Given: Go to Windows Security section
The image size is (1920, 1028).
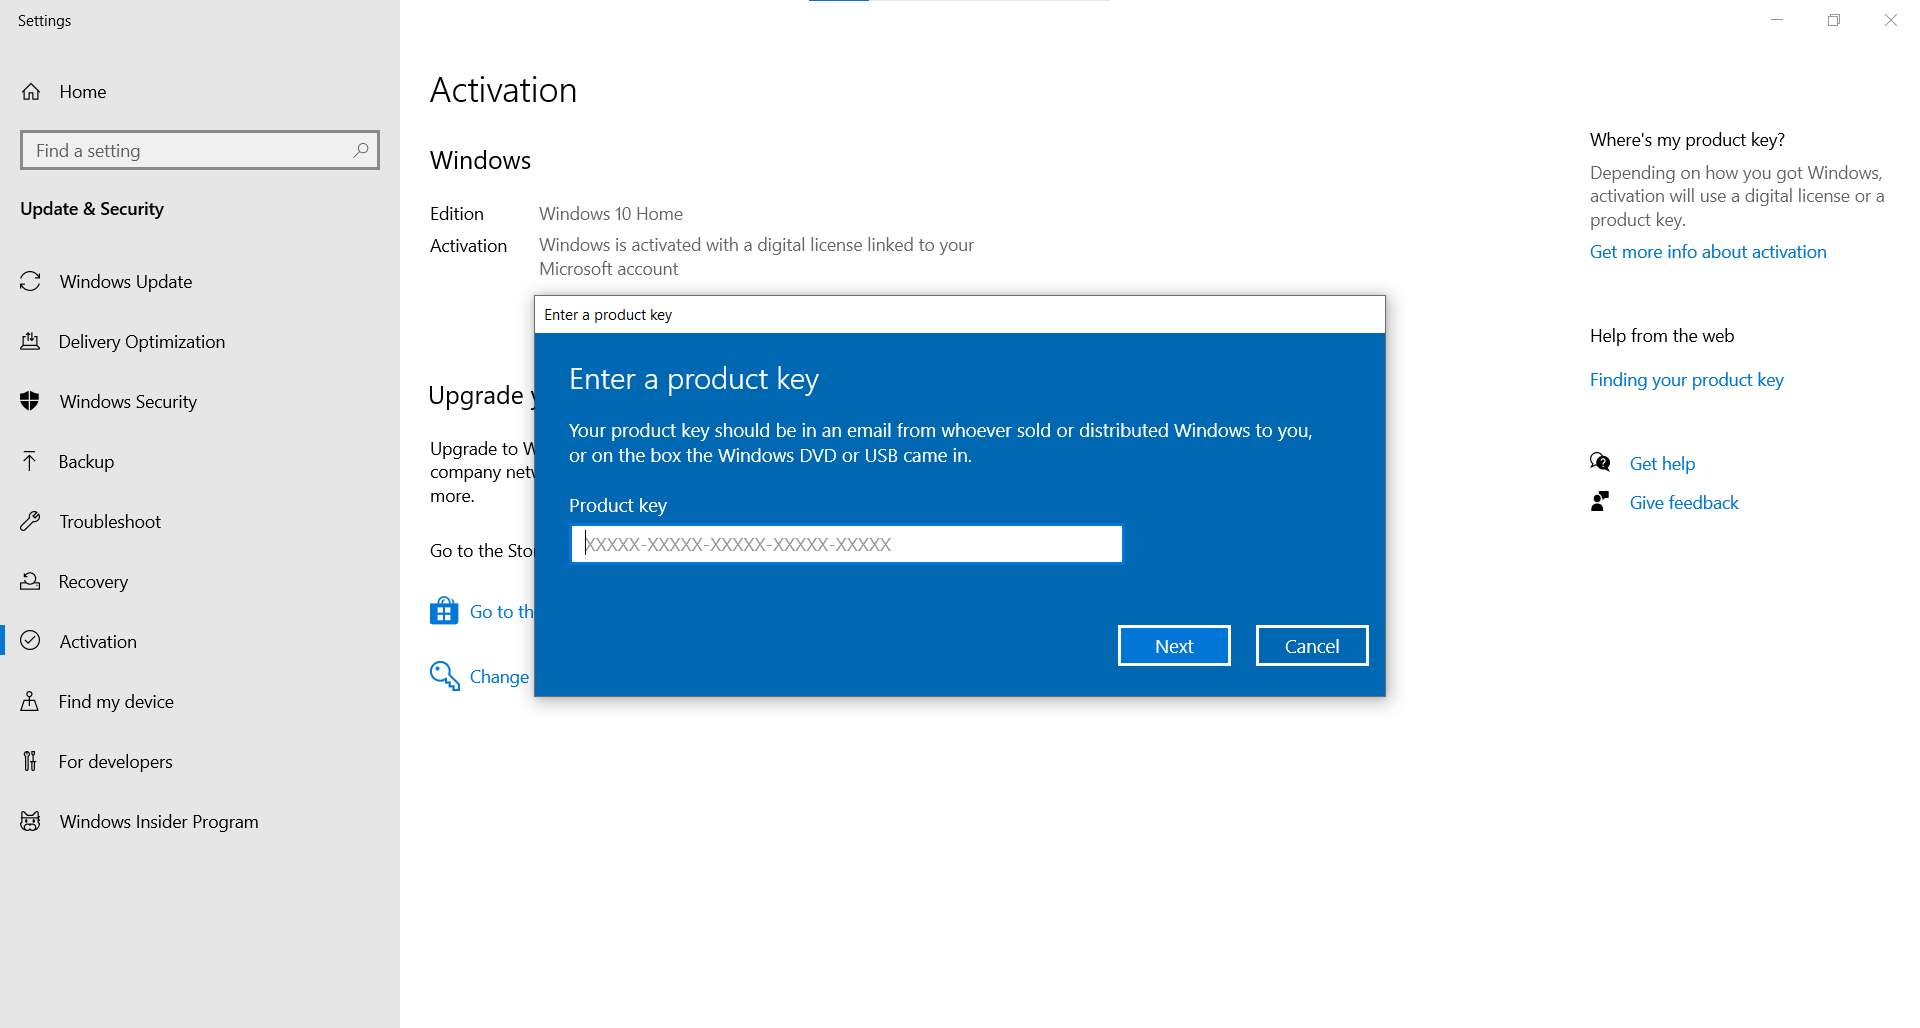Looking at the screenshot, I should coord(200,402).
